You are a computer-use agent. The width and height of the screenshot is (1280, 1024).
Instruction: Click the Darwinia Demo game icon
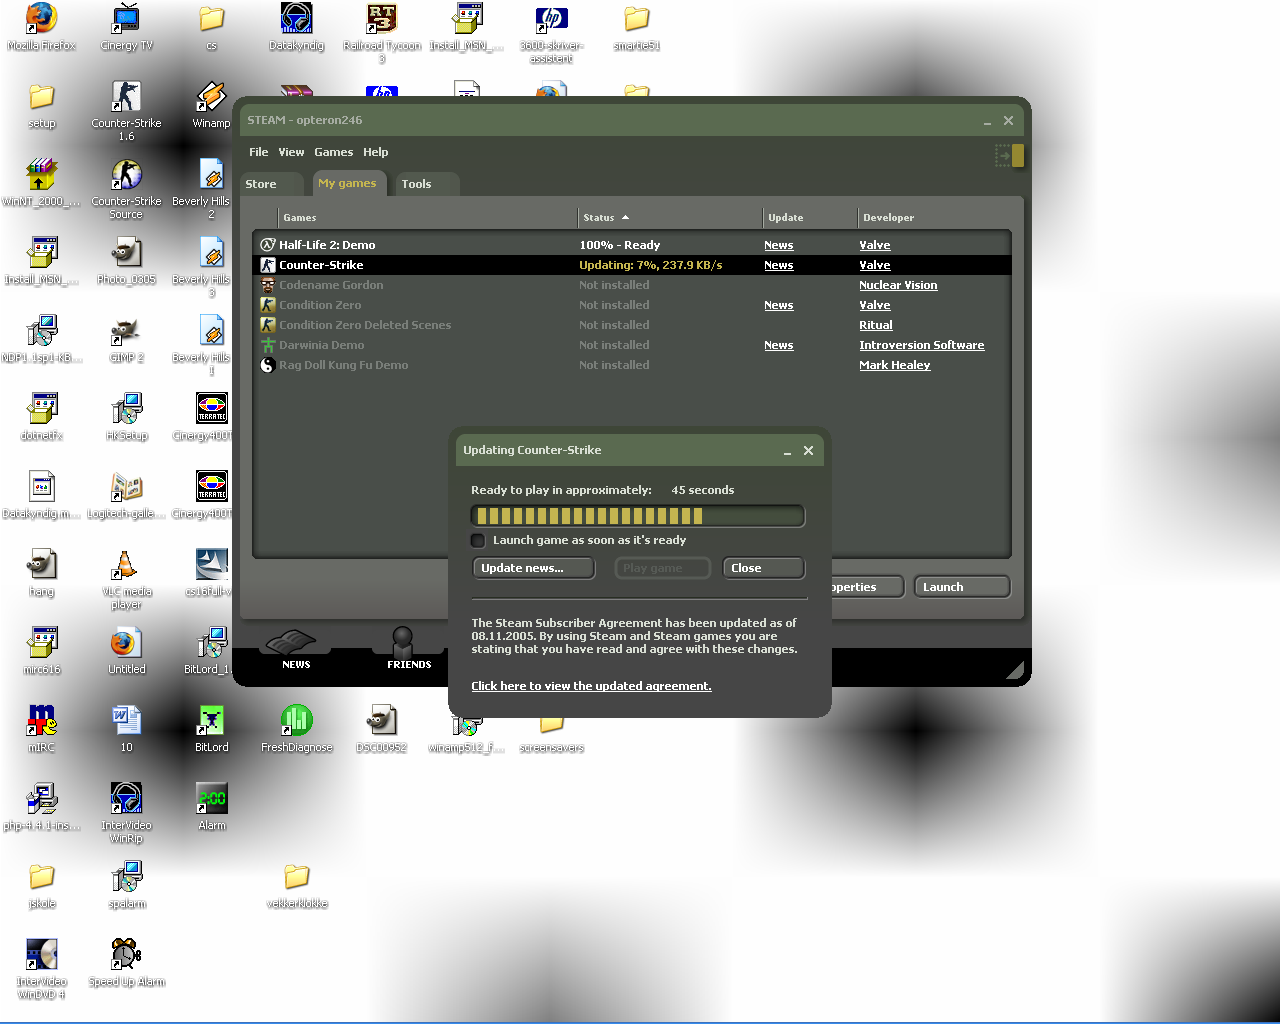point(267,345)
